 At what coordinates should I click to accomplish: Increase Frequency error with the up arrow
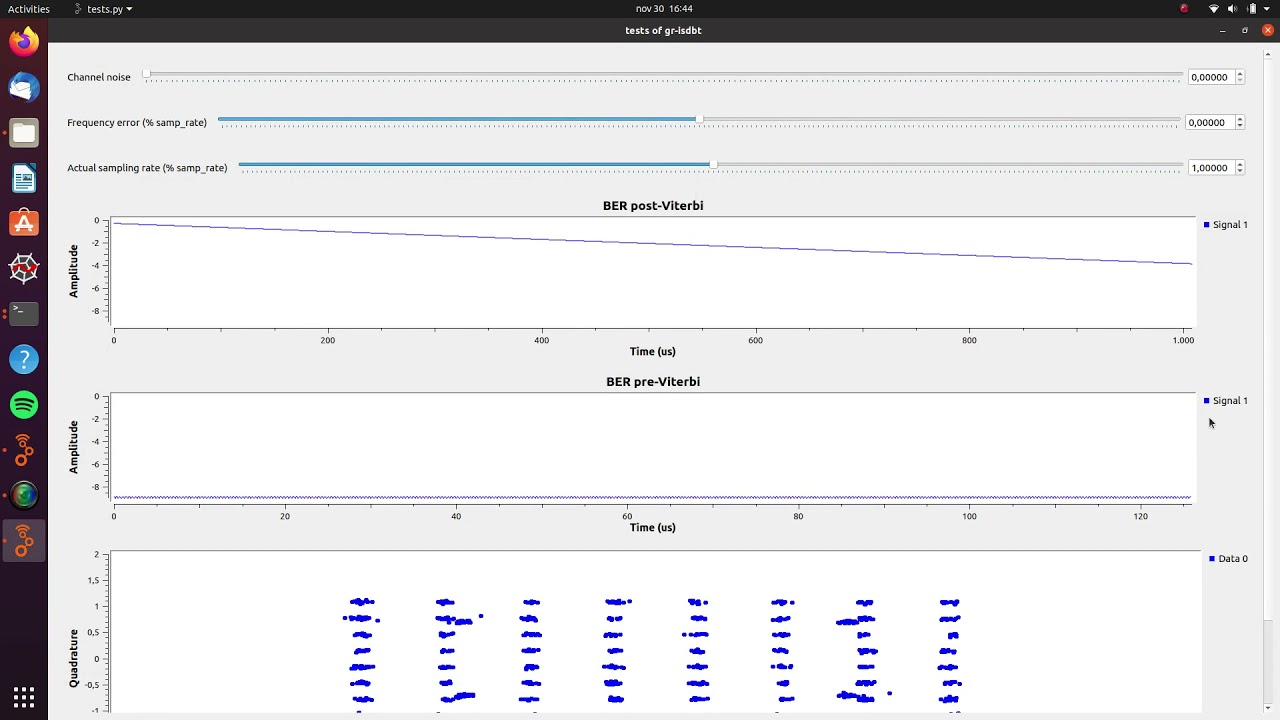tap(1240, 119)
